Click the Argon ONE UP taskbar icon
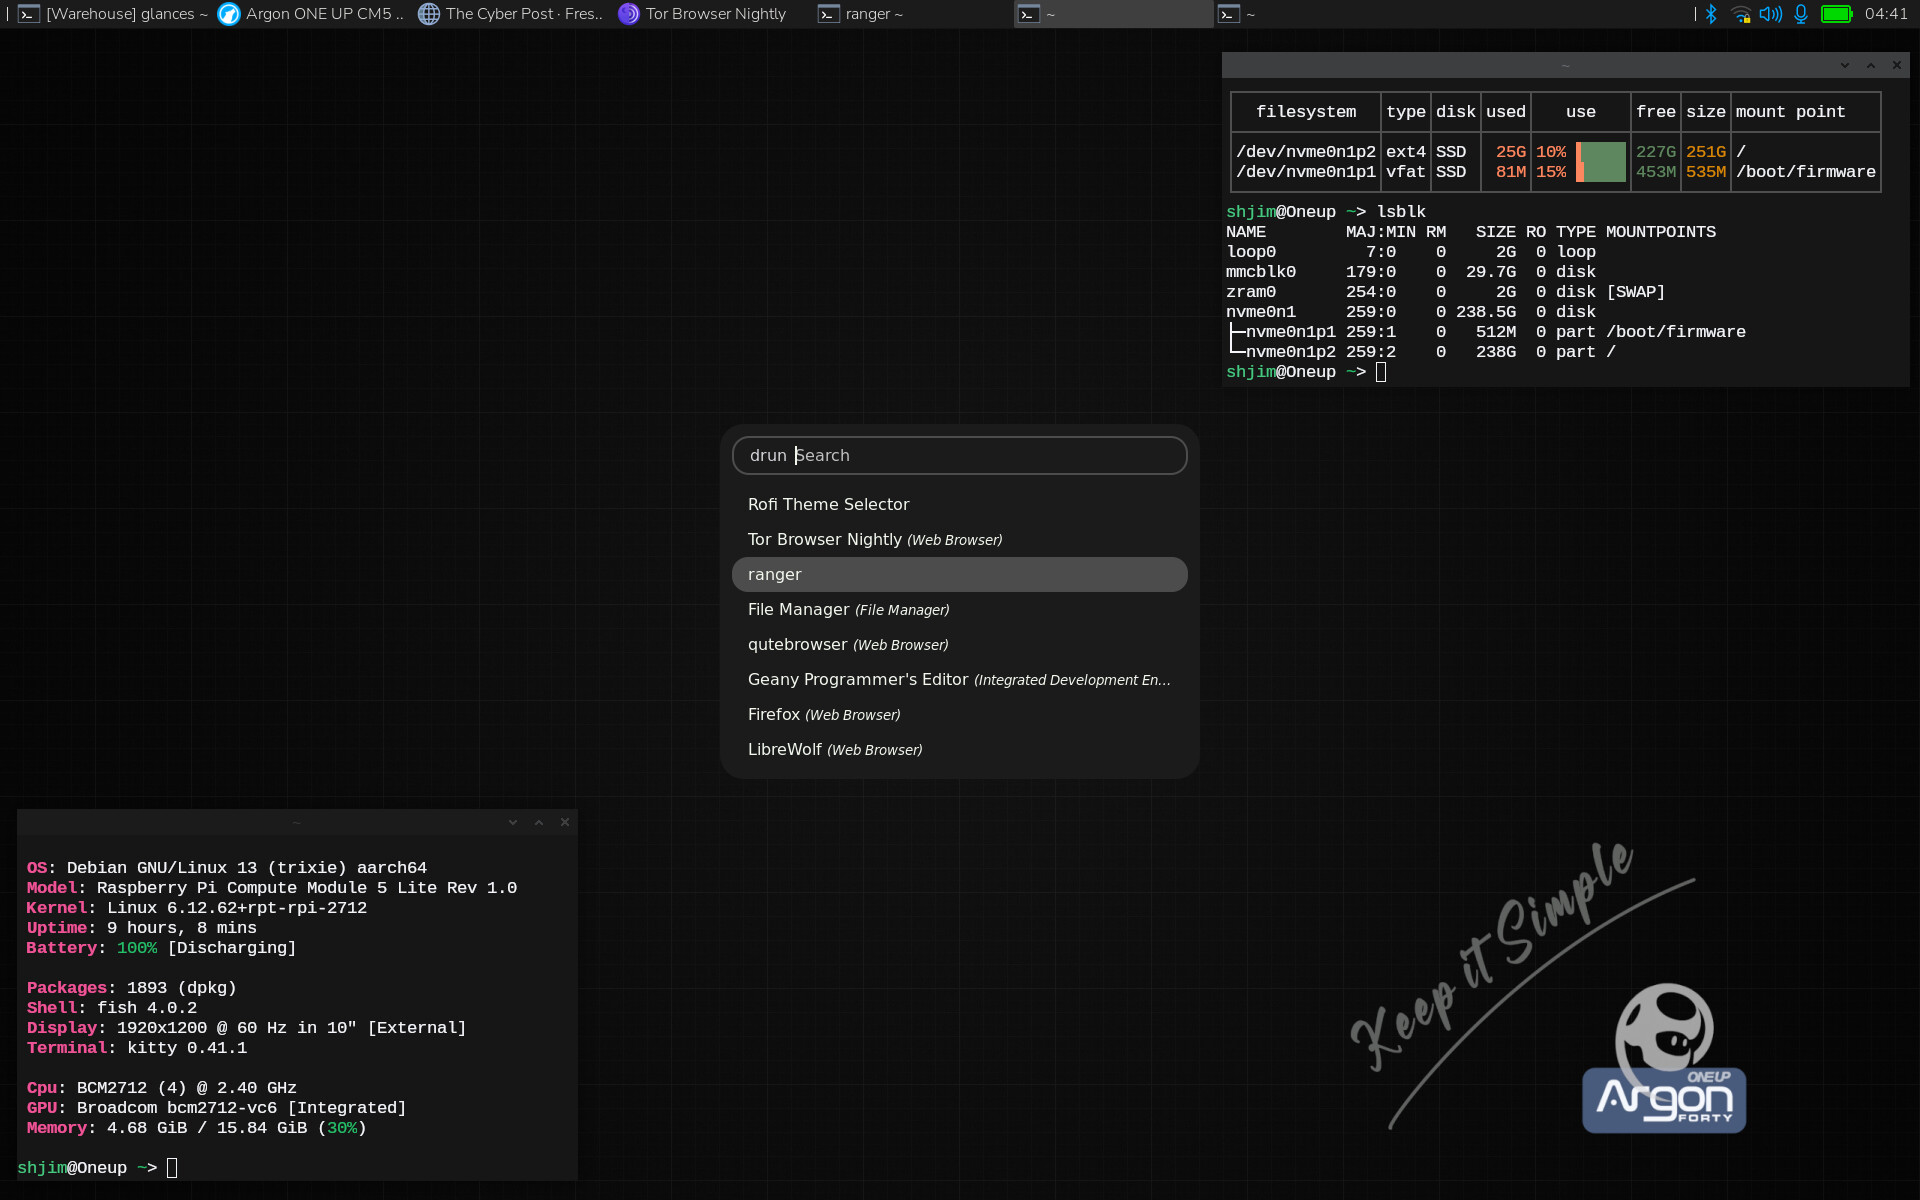The height and width of the screenshot is (1200, 1920). [x=229, y=14]
